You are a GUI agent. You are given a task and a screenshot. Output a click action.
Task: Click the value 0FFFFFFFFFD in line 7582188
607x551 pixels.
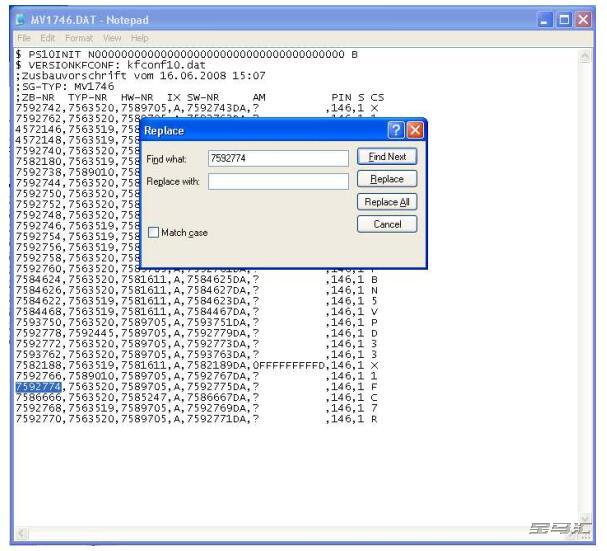(x=289, y=365)
